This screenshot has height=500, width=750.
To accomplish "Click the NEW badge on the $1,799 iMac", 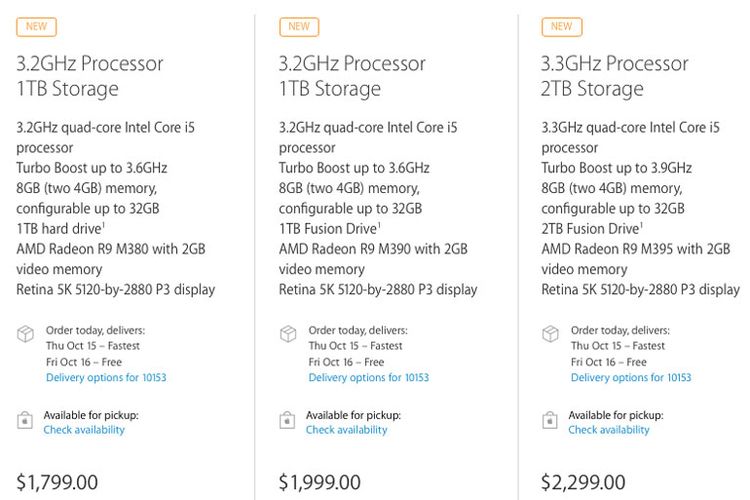I will click(36, 27).
